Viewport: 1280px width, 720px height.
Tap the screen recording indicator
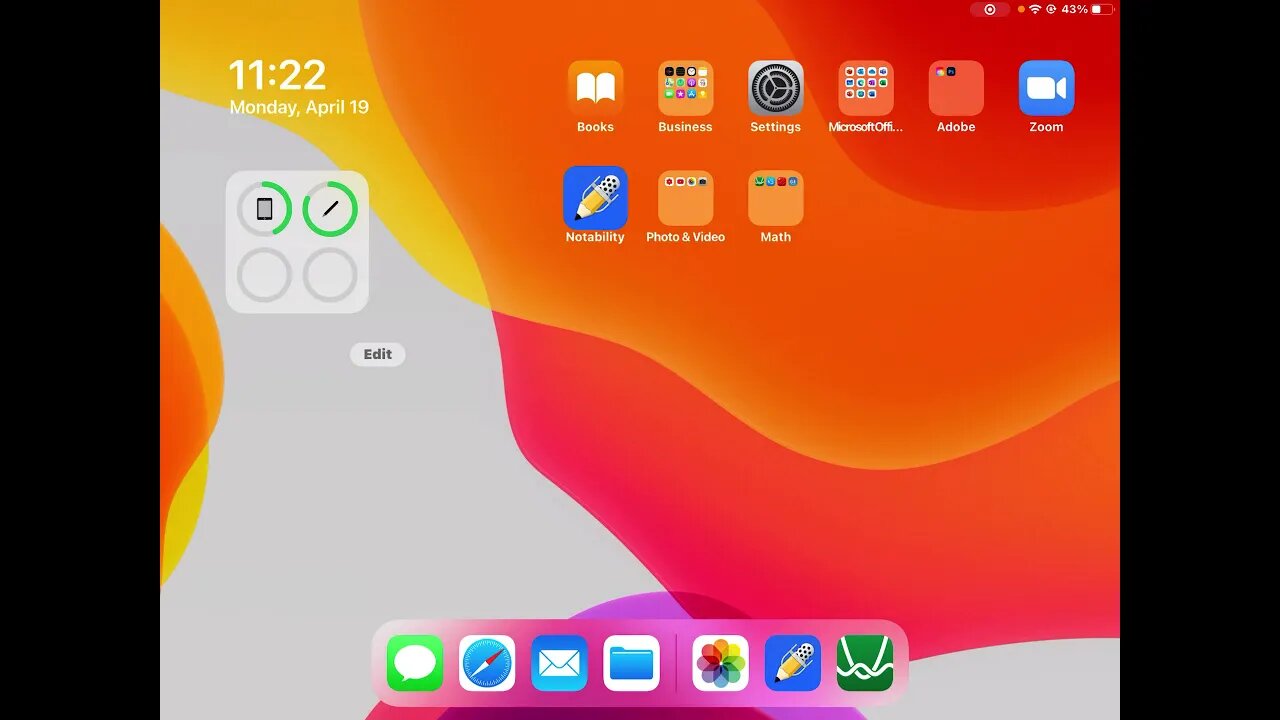pyautogui.click(x=990, y=9)
